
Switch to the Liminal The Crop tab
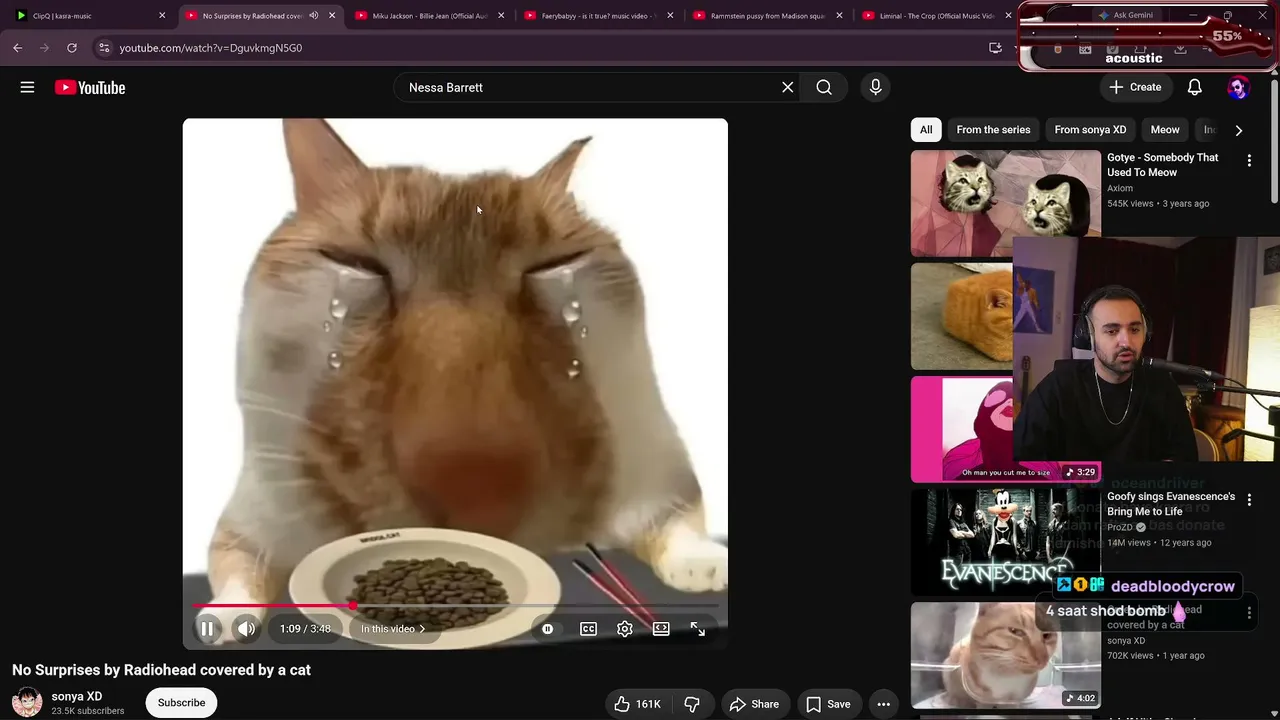coord(937,16)
